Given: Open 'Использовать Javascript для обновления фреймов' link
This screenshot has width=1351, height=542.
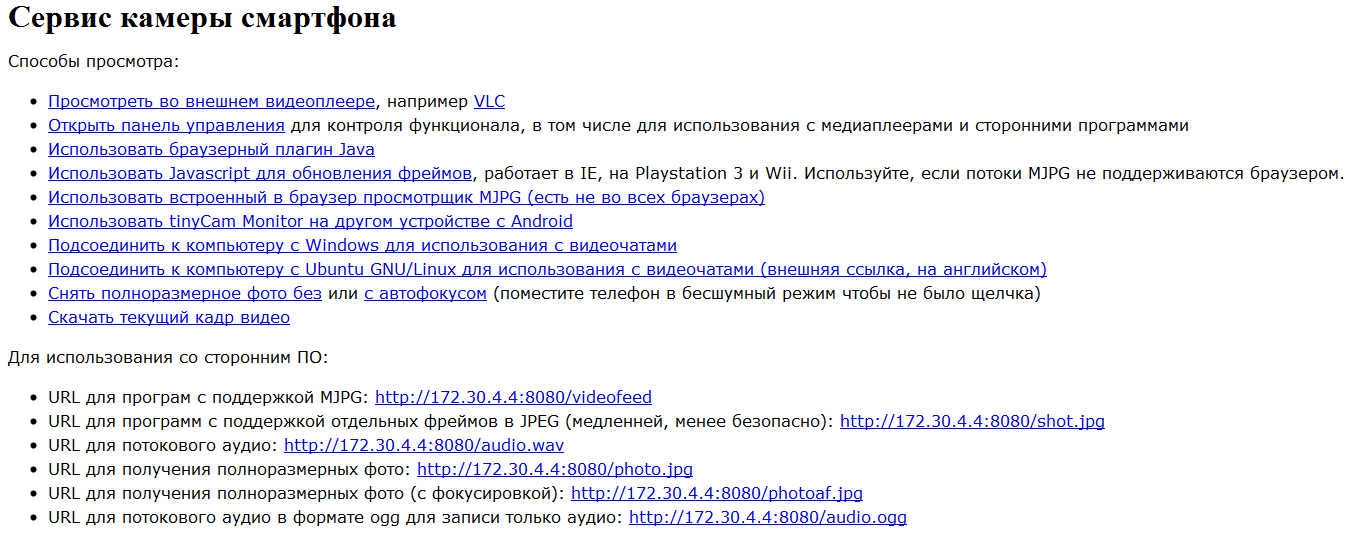Looking at the screenshot, I should click(260, 173).
